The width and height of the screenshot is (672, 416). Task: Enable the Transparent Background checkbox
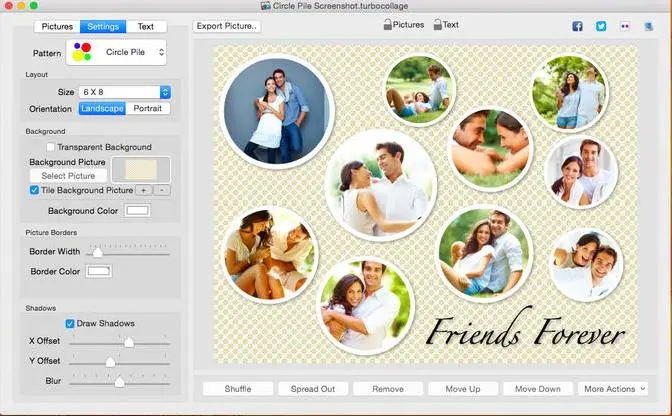pos(51,147)
